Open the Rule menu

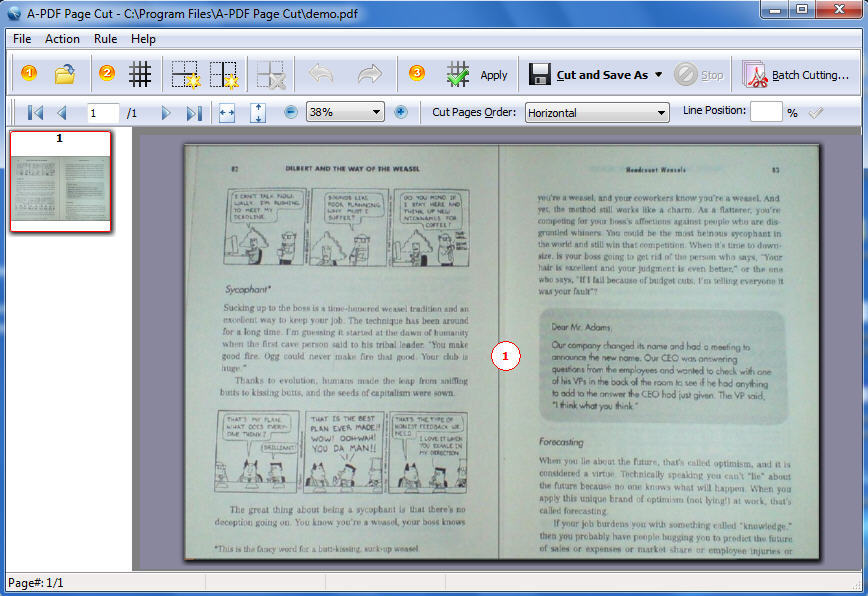(x=105, y=39)
